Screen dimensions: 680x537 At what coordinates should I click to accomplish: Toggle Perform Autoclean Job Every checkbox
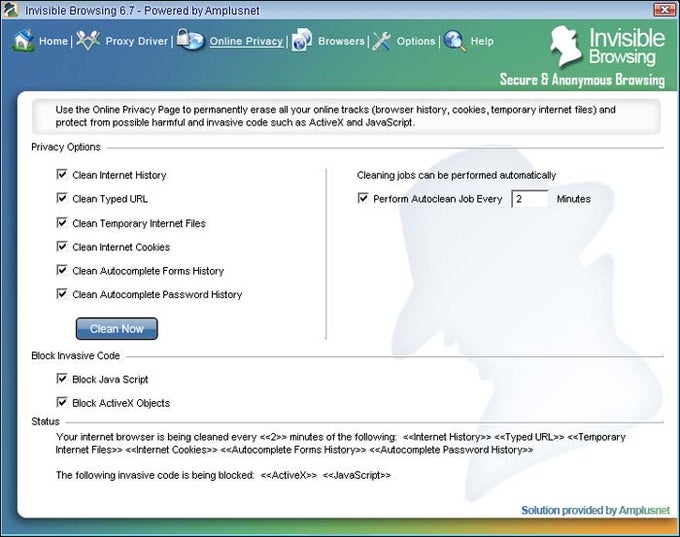click(363, 198)
